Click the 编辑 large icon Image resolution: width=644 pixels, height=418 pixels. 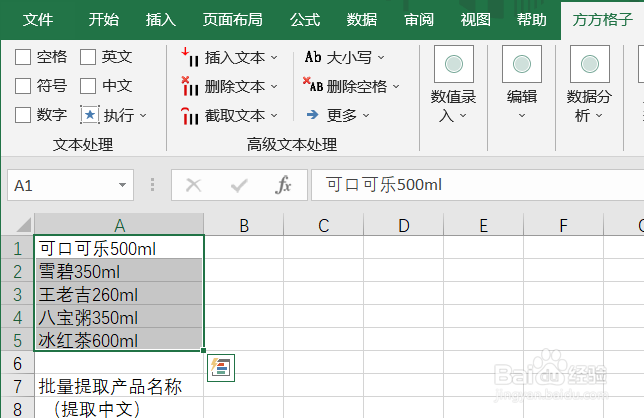point(522,64)
